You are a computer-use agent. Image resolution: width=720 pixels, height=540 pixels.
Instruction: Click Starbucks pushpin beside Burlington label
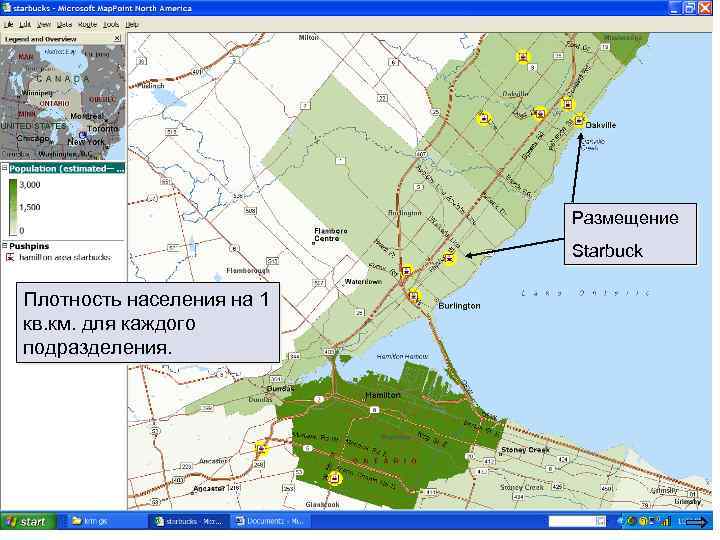(414, 296)
